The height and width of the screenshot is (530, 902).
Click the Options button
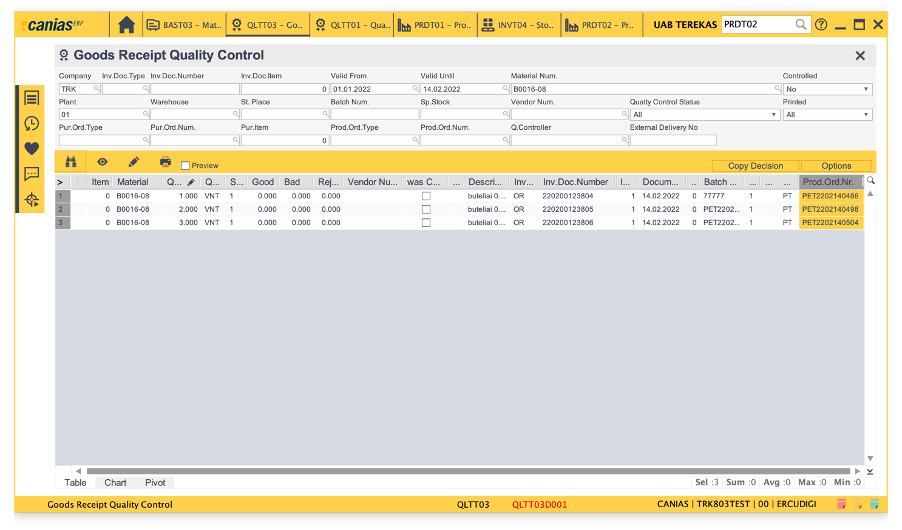tap(836, 166)
